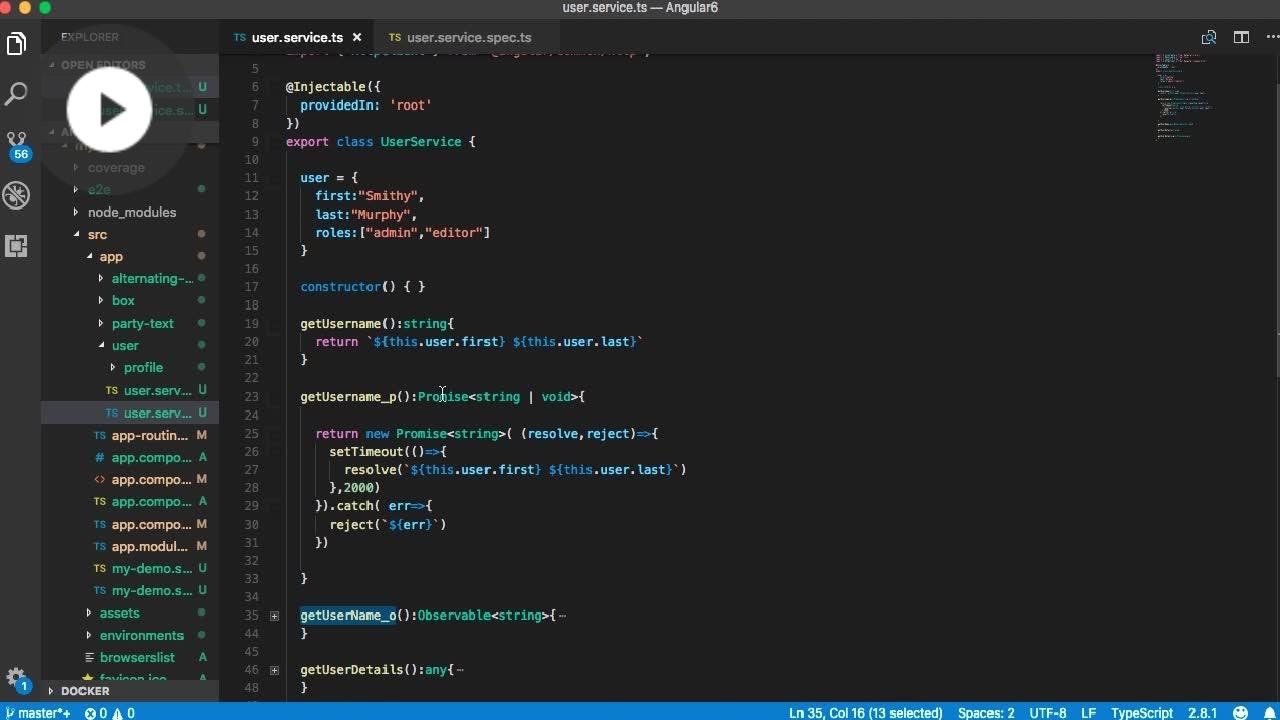Screen dimensions: 1280x720
Task: Click getUsername_p on line 23
Action: [x=348, y=397]
